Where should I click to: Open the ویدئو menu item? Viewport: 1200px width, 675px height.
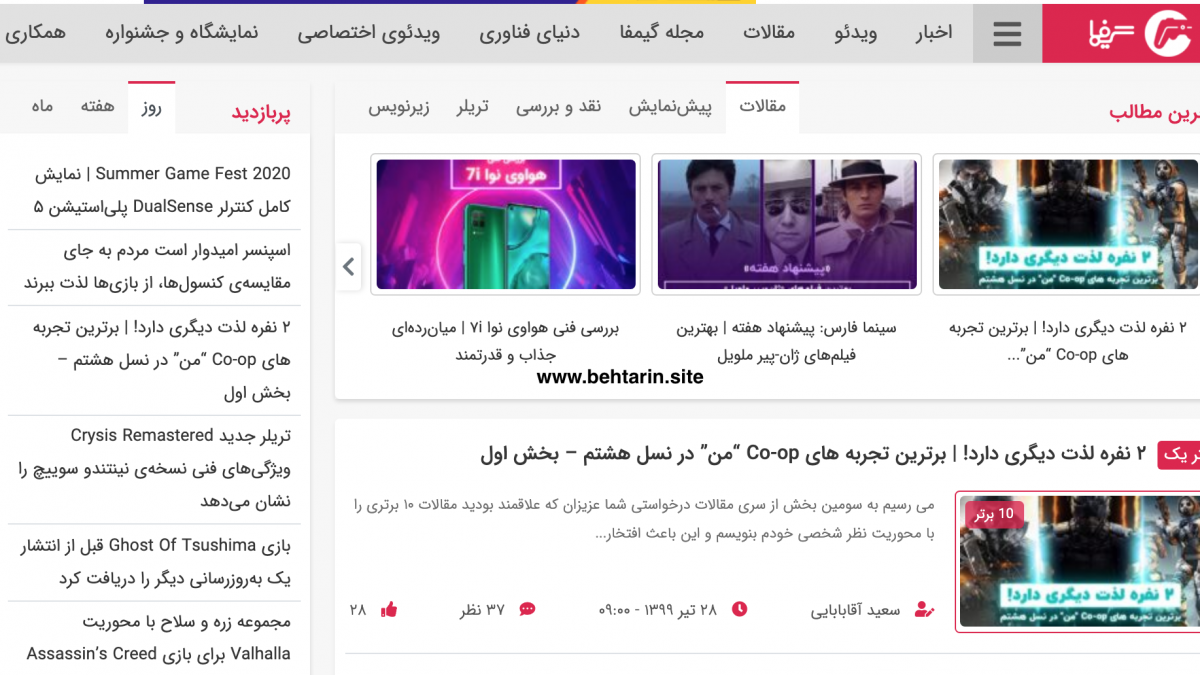856,33
